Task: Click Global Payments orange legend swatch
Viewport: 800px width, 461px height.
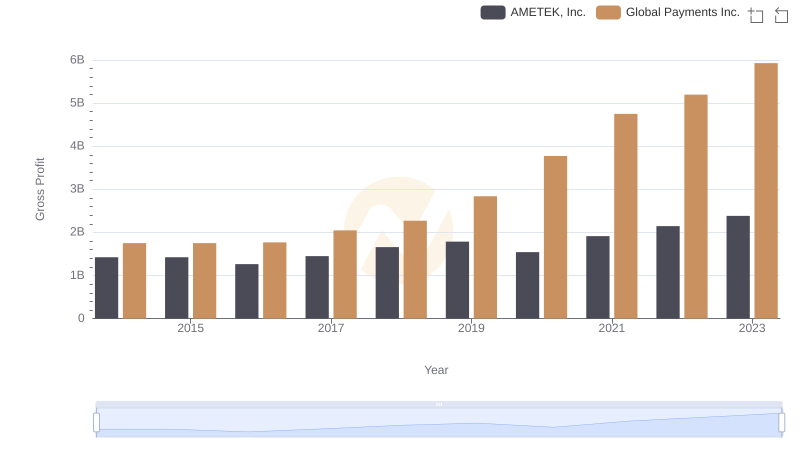Action: click(608, 12)
